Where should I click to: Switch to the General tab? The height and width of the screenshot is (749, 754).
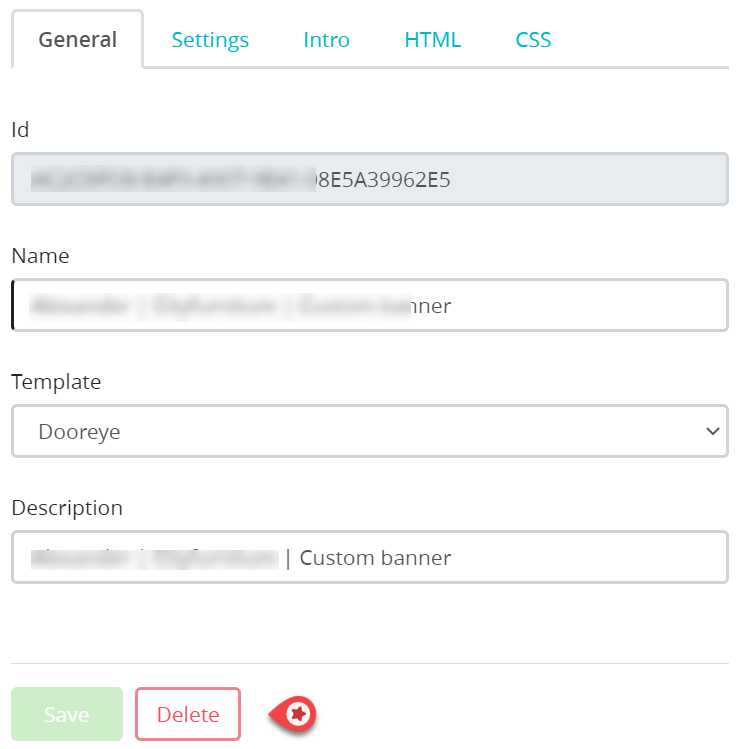click(x=77, y=40)
